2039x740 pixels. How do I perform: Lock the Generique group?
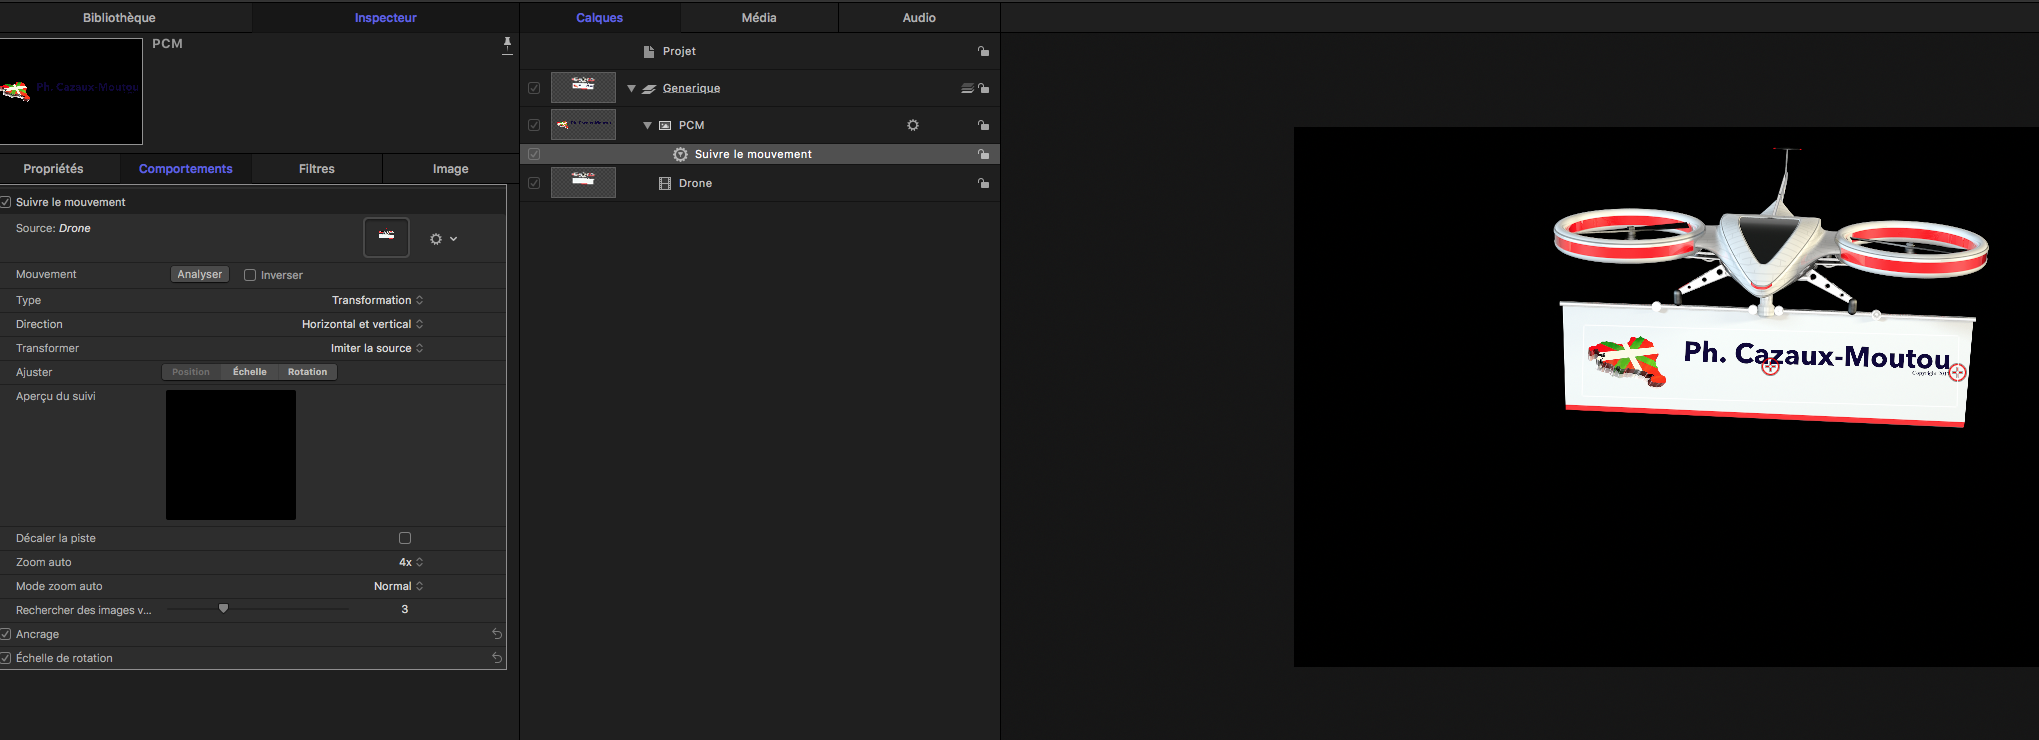pyautogui.click(x=983, y=88)
